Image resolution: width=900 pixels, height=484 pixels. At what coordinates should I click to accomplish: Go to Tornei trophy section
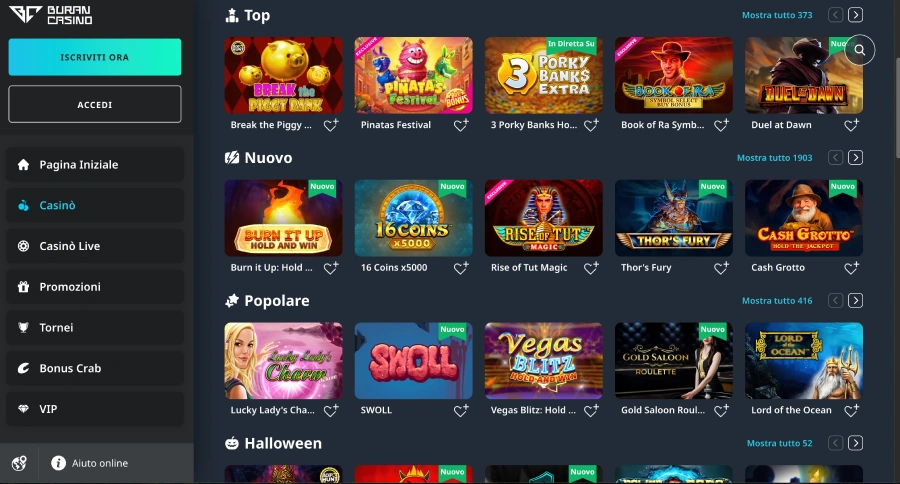click(95, 327)
